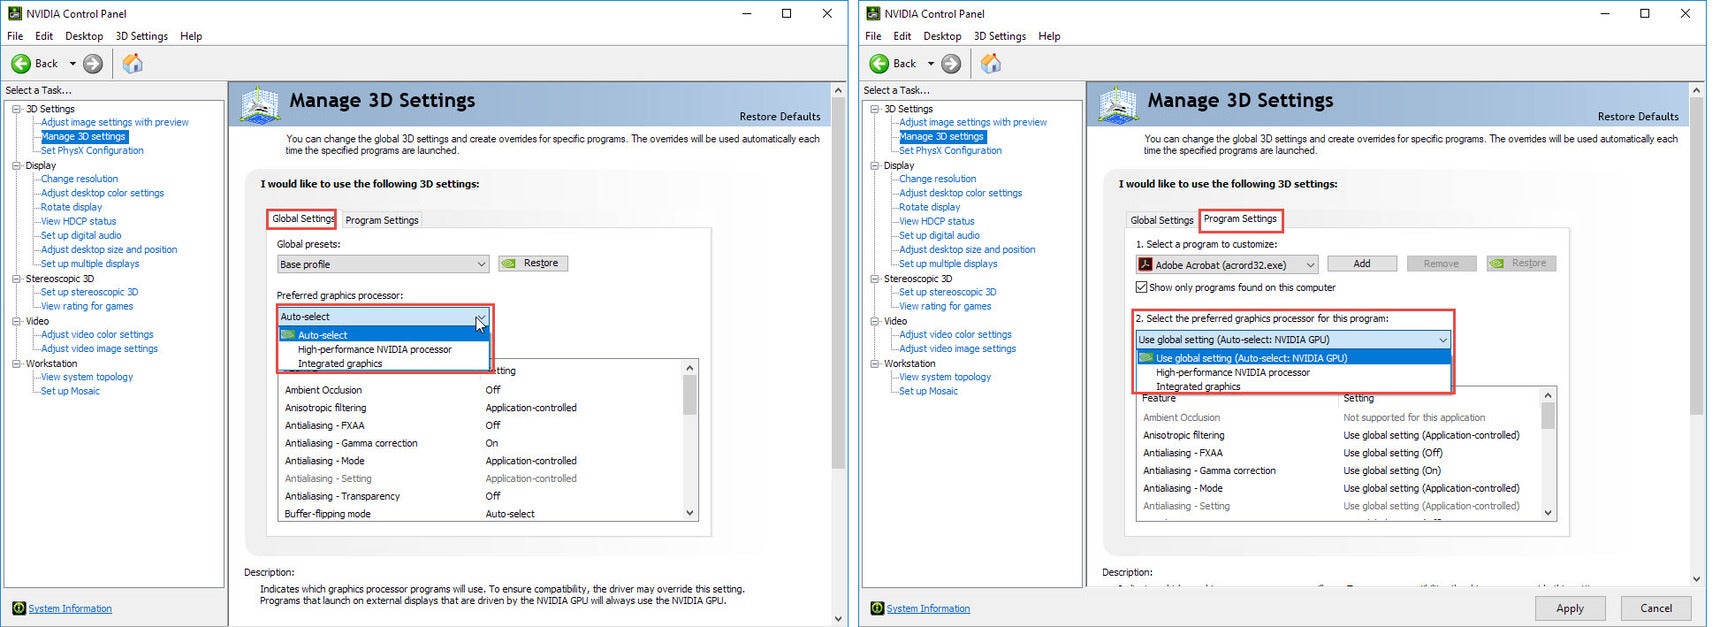Screen dimensions: 1720x627
Task: Open System Information link, left window
Action: [70, 608]
